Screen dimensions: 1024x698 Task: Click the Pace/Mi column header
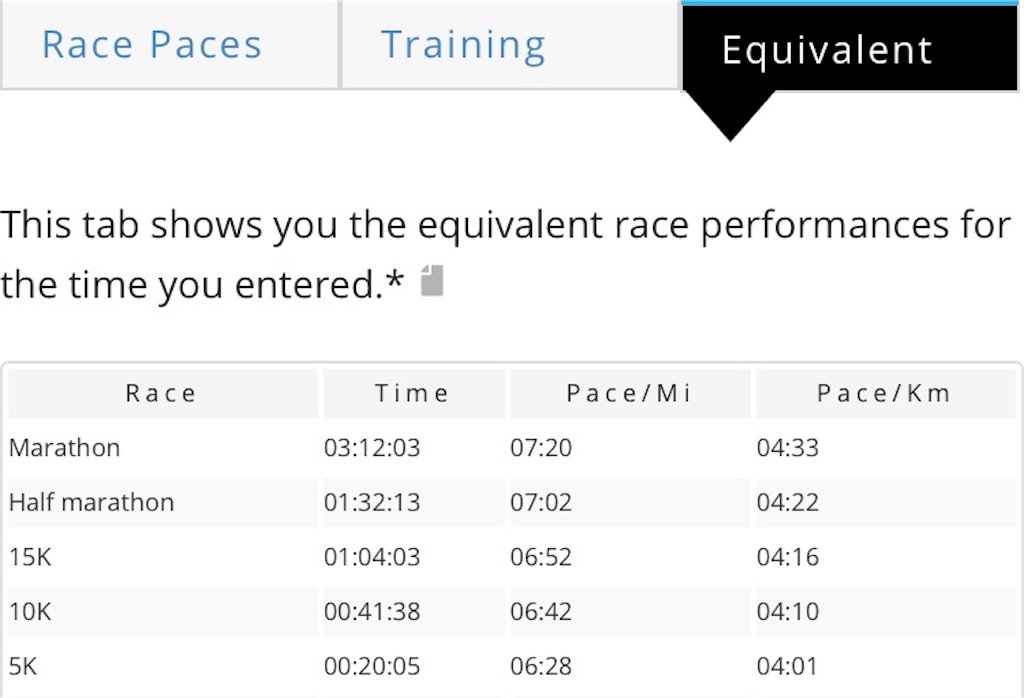(630, 393)
